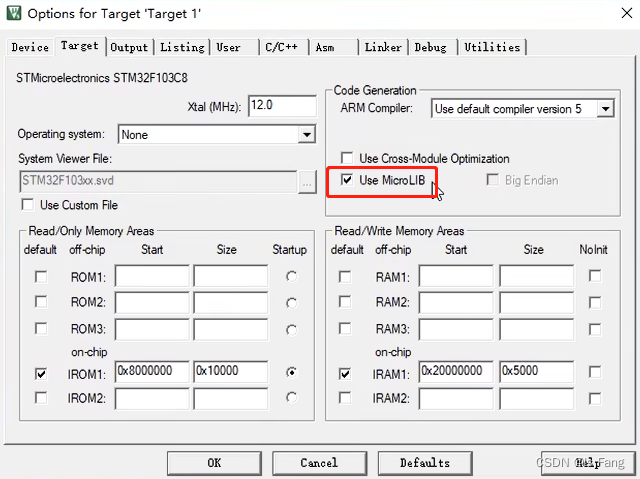Click the Xtal (MHz) input field
Screen dimensions: 640x479
(282, 106)
